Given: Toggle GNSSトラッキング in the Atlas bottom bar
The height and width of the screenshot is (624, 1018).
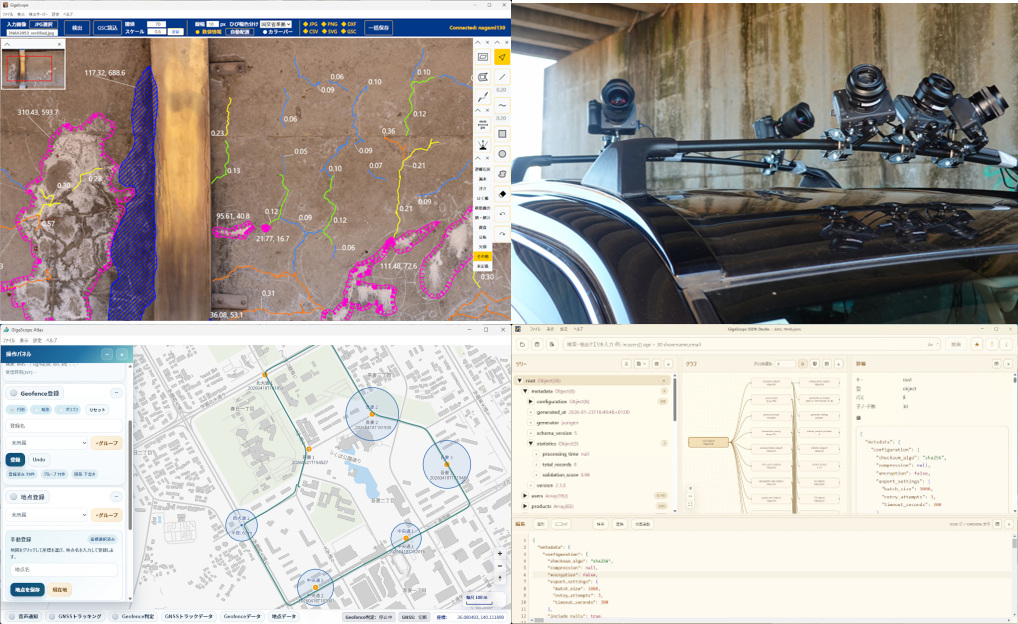Looking at the screenshot, I should [x=75, y=616].
